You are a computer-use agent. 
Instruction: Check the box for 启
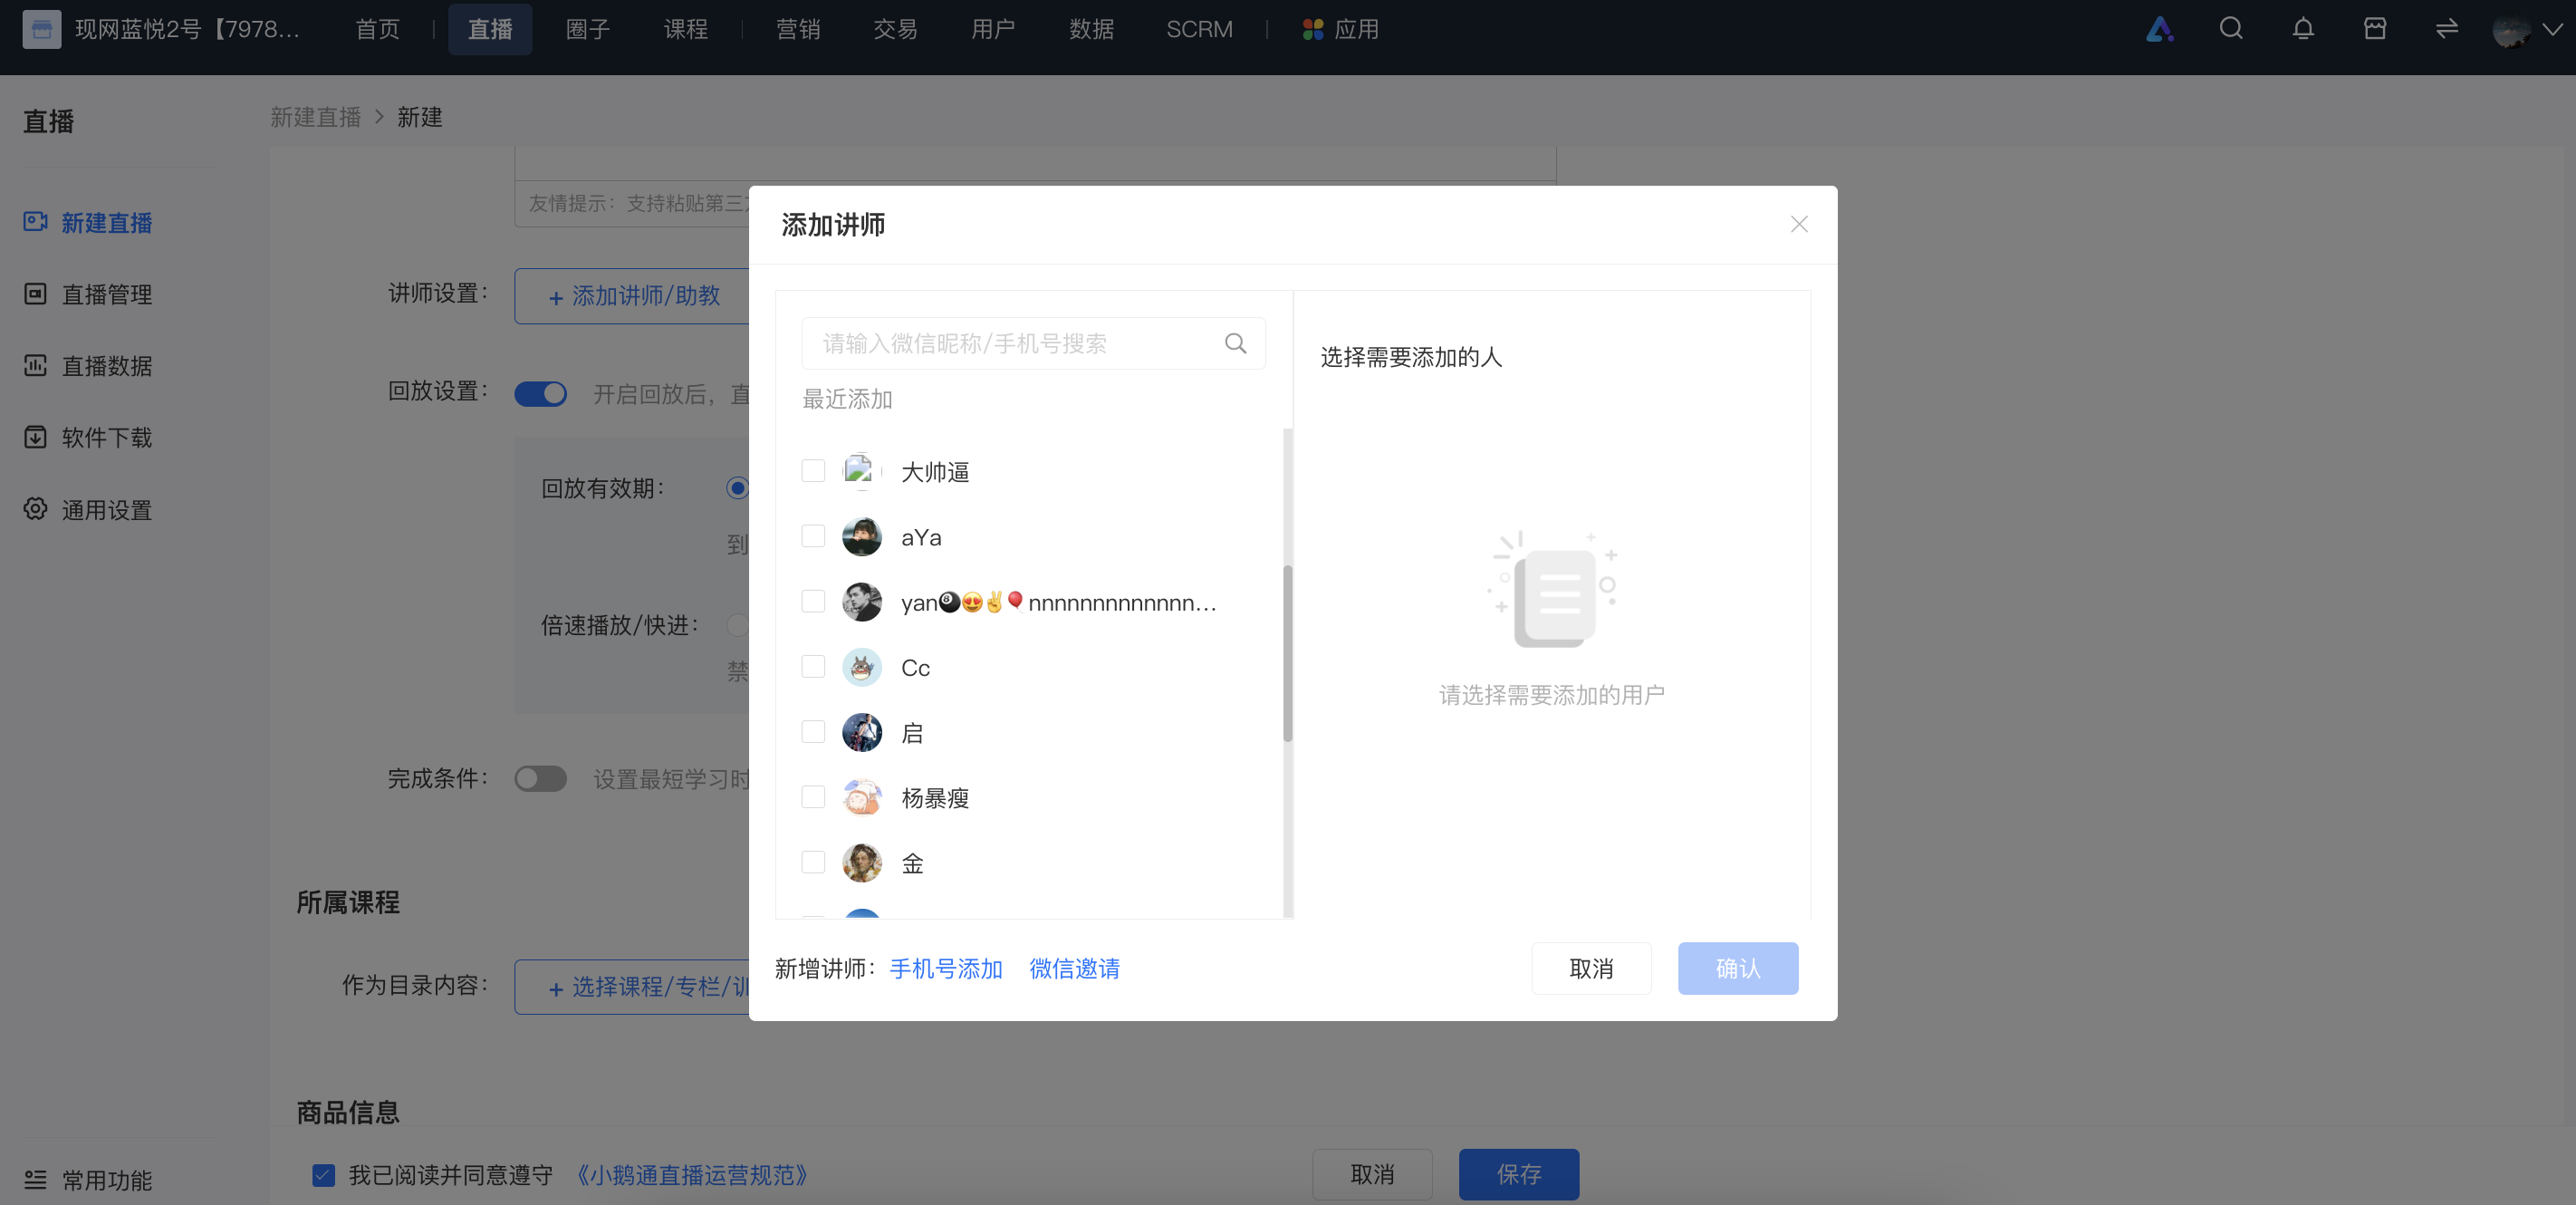813,732
